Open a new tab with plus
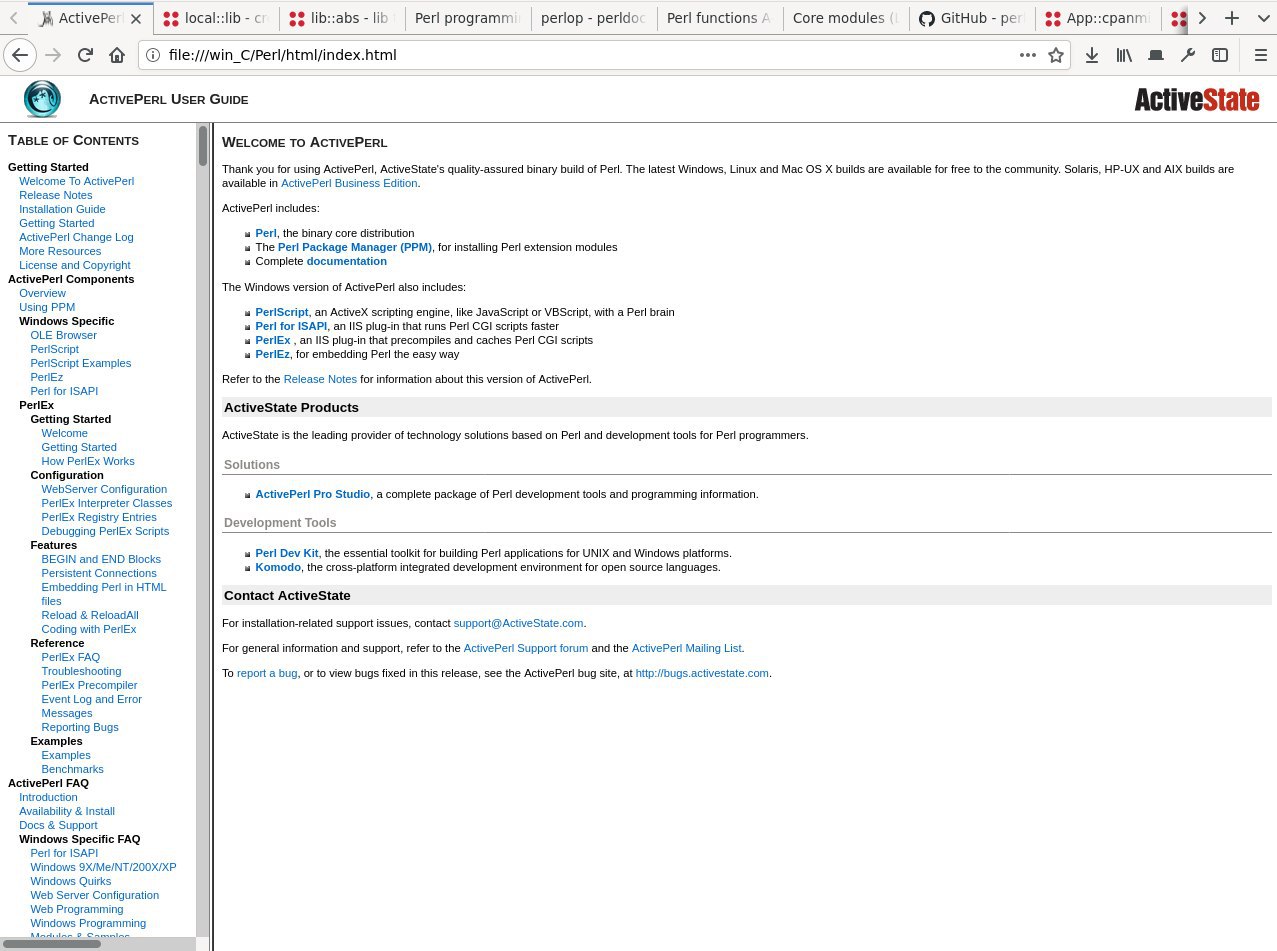The image size is (1277, 951). (x=1232, y=18)
